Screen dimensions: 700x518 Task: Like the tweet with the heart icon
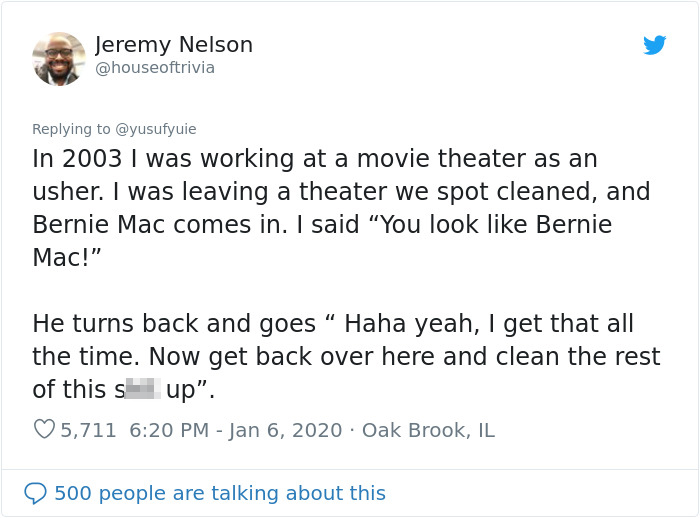pyautogui.click(x=44, y=430)
